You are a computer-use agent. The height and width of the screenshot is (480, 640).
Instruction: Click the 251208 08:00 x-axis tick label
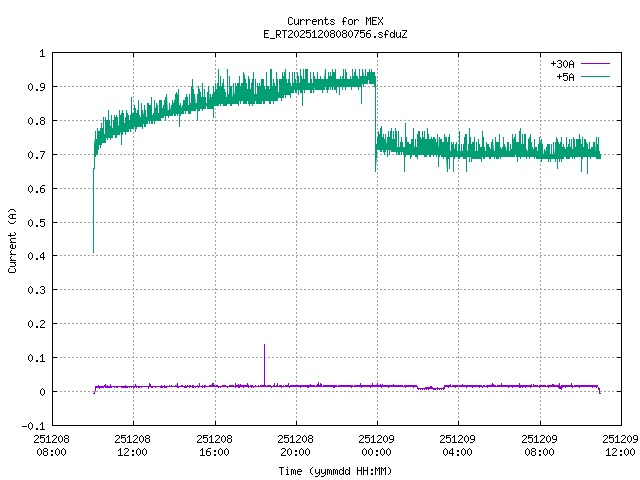(51, 444)
